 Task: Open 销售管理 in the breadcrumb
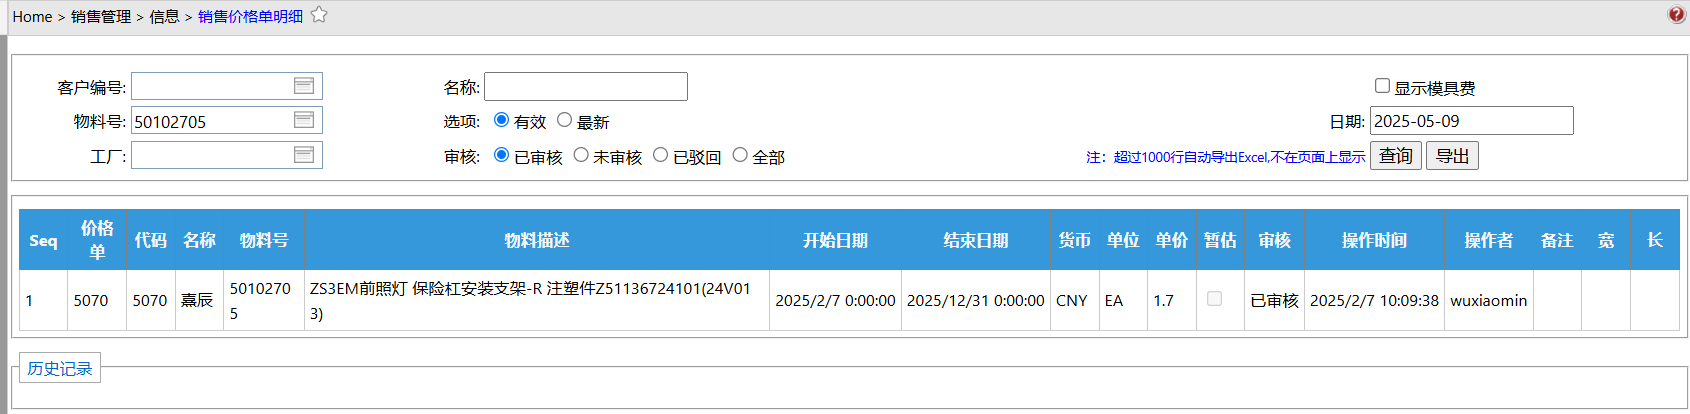(x=101, y=16)
